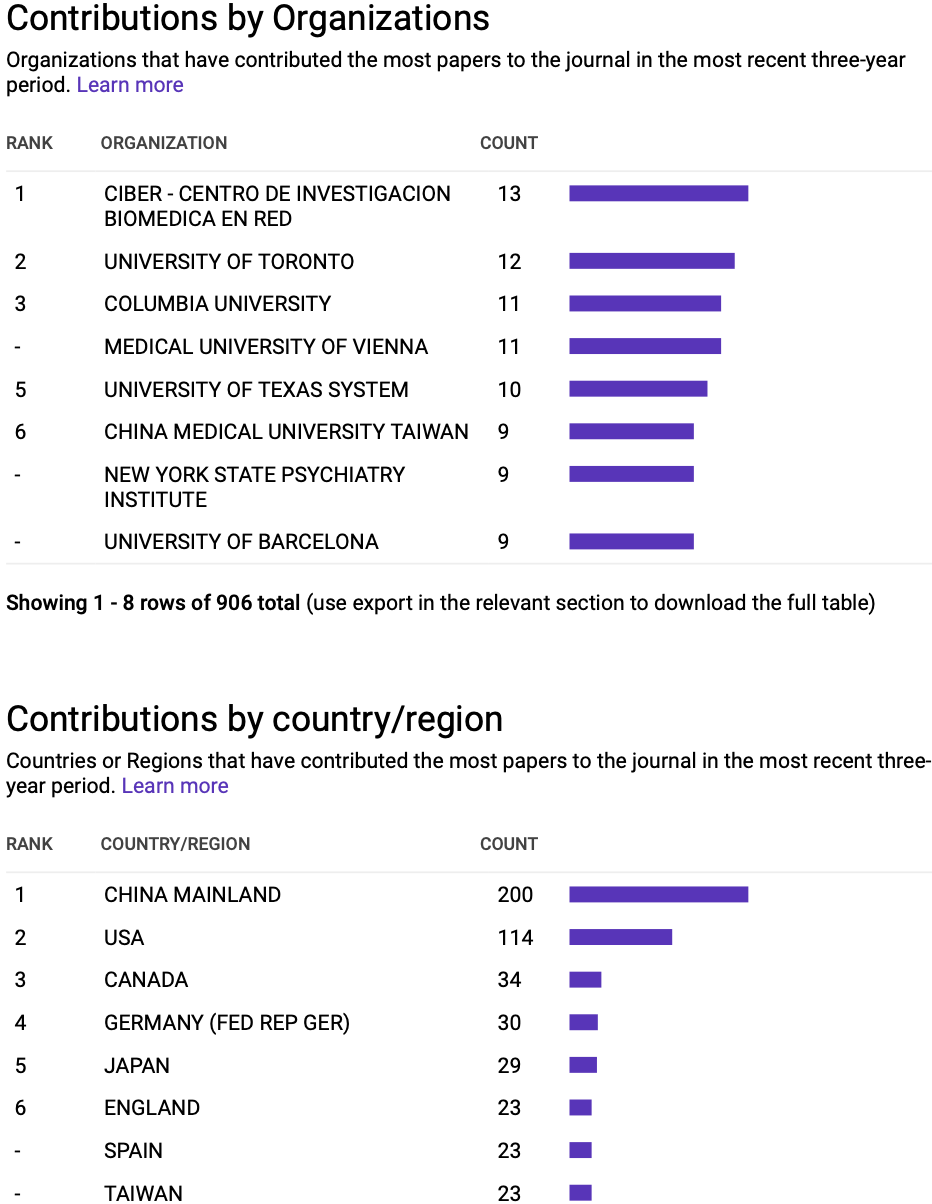Image resolution: width=932 pixels, height=1204 pixels.
Task: Select the CIBER - Centro de Investigacion Biomedica row
Action: pyautogui.click(x=468, y=206)
